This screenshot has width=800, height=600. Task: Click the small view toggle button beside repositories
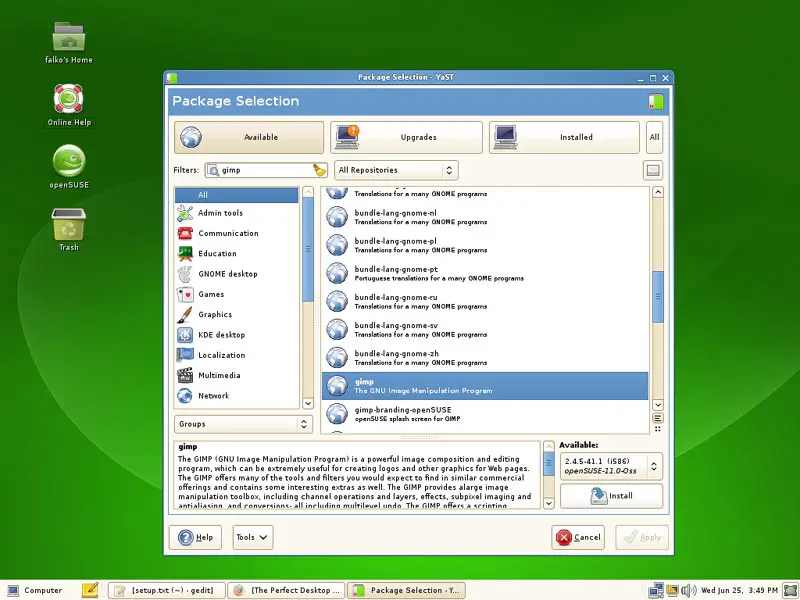tap(653, 170)
